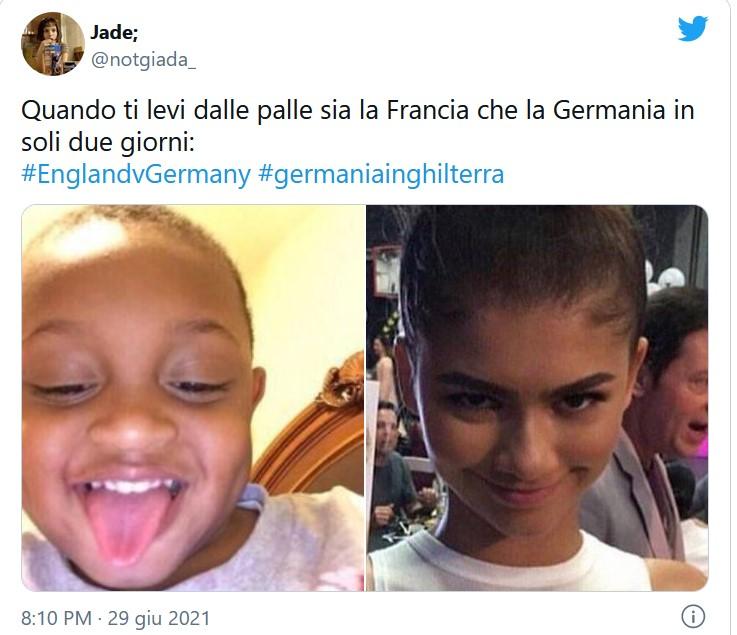Screen dimensions: 737x635
Task: Click the word Francia in the tweet
Action: (428, 110)
